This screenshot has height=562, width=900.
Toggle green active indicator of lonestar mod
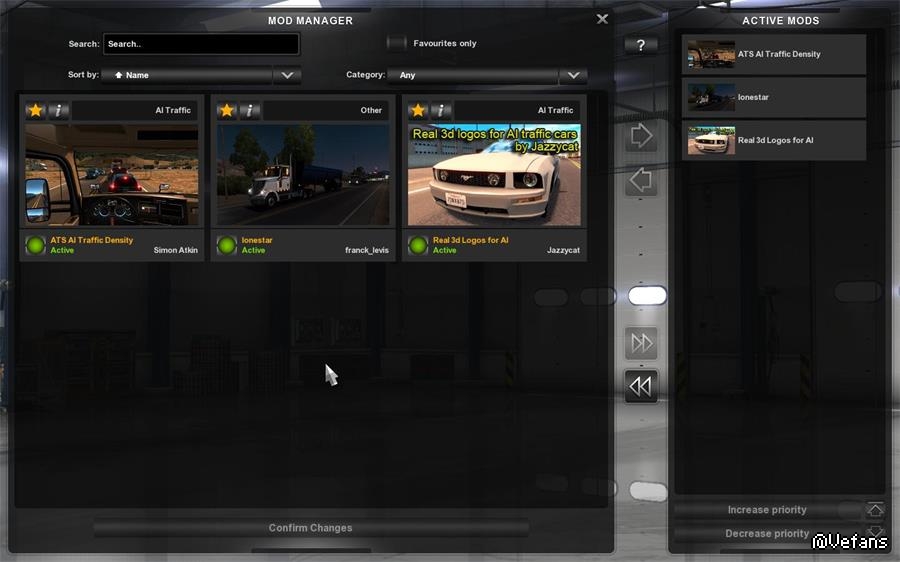pos(227,245)
